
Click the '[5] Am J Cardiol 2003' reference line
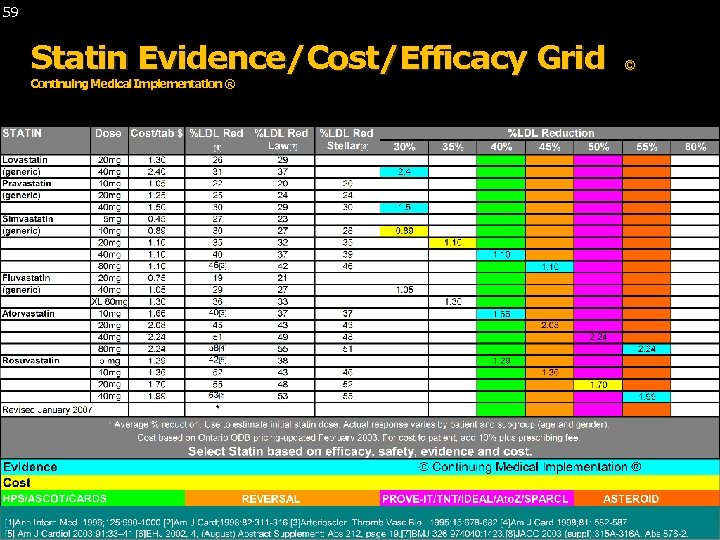coord(347,533)
